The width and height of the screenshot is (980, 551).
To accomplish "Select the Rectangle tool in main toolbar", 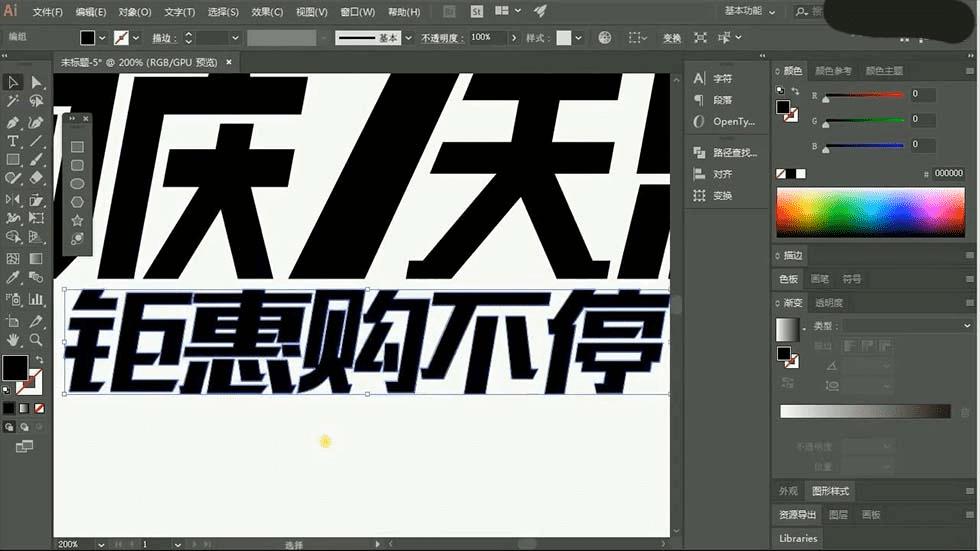I will (x=12, y=160).
